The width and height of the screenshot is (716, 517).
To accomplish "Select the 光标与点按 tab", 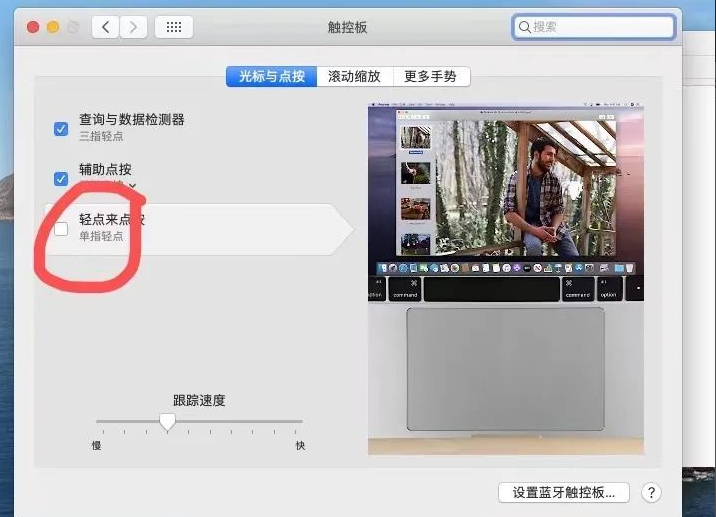I will point(271,76).
